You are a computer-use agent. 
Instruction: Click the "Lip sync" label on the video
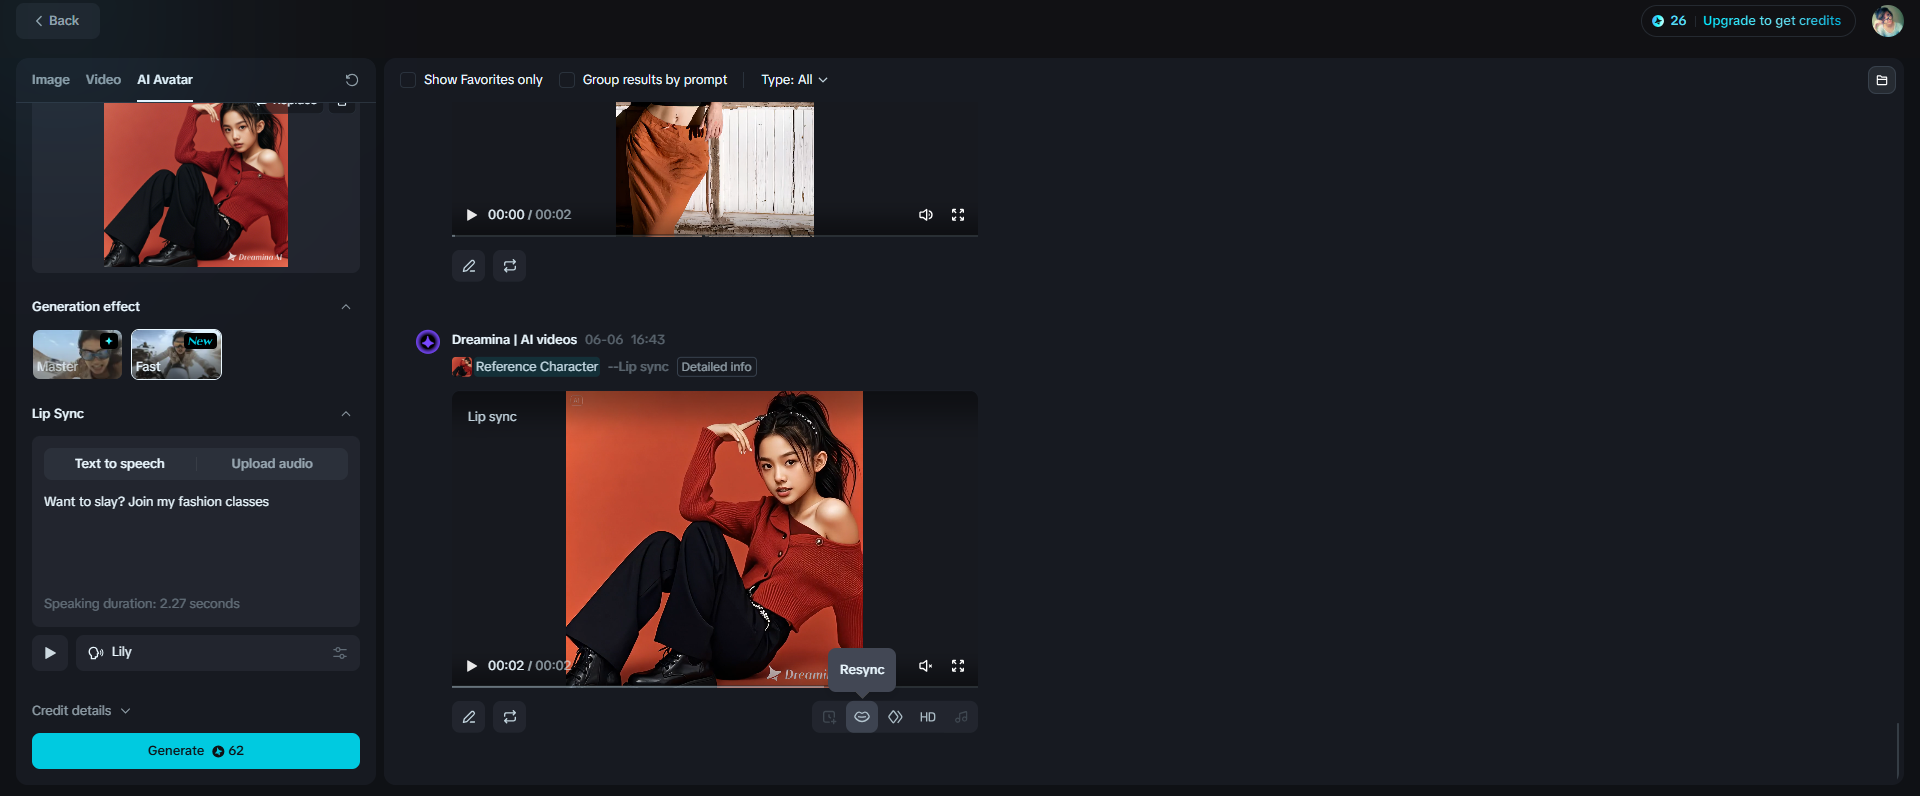(x=492, y=417)
